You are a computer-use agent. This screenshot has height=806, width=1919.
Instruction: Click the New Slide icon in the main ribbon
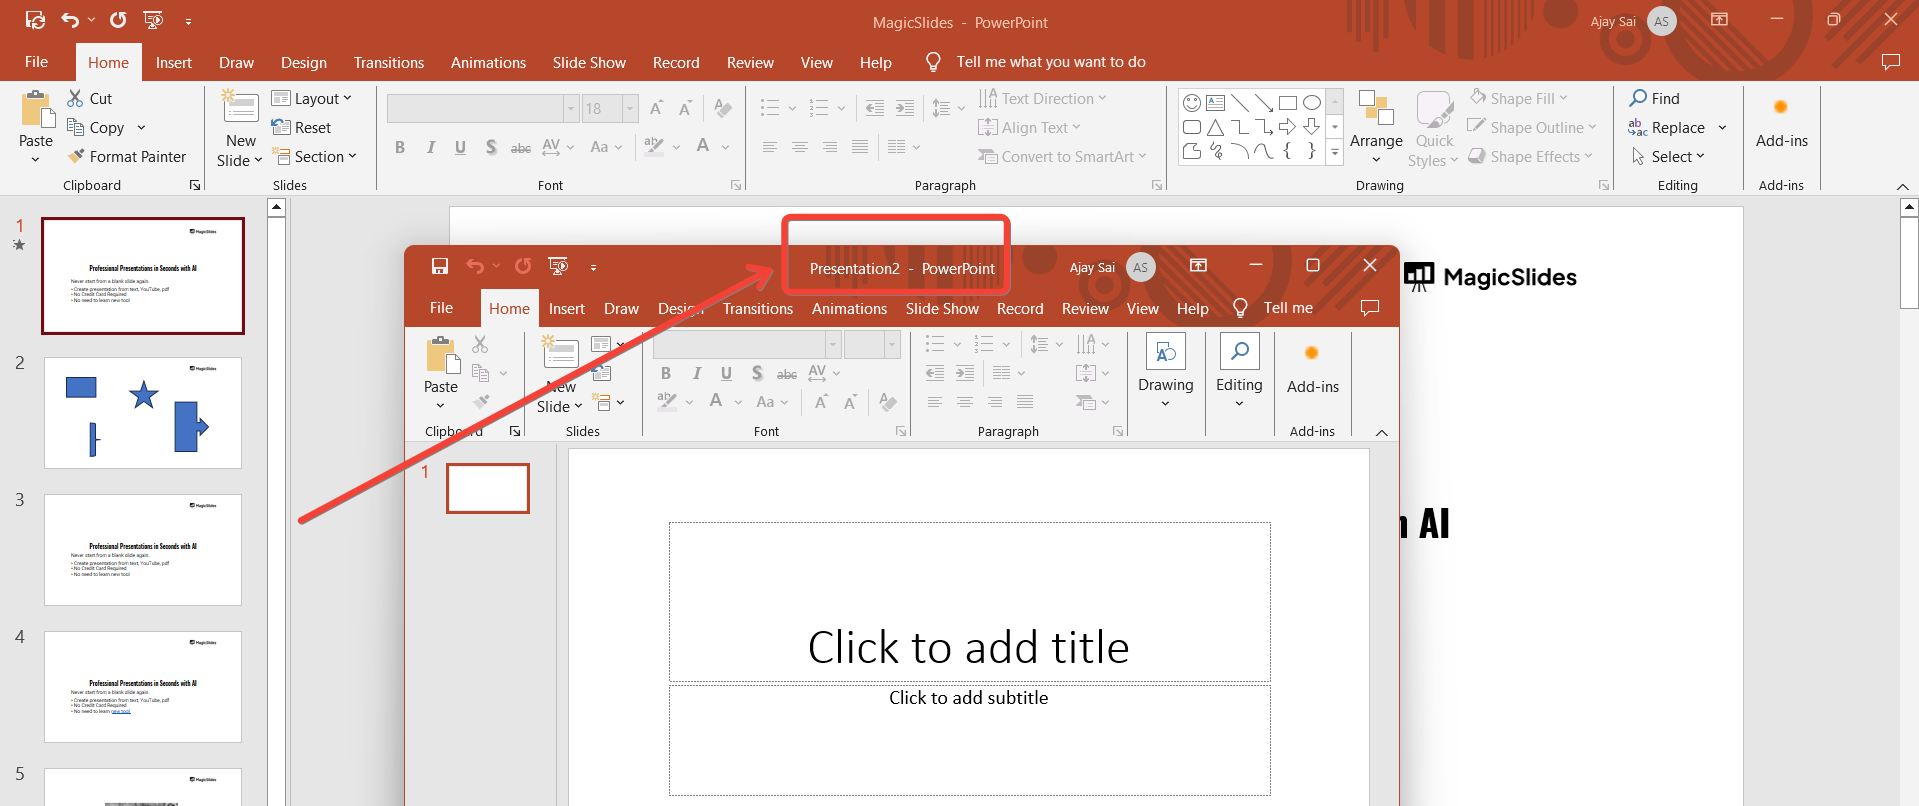240,108
